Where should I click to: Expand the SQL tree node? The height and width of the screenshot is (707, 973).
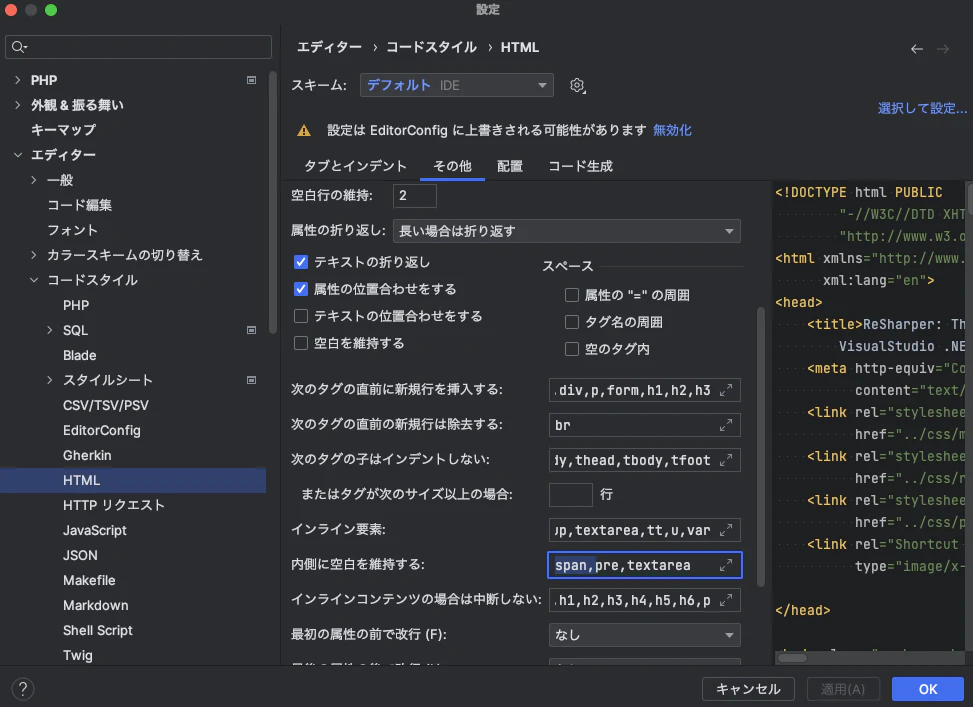[50, 330]
